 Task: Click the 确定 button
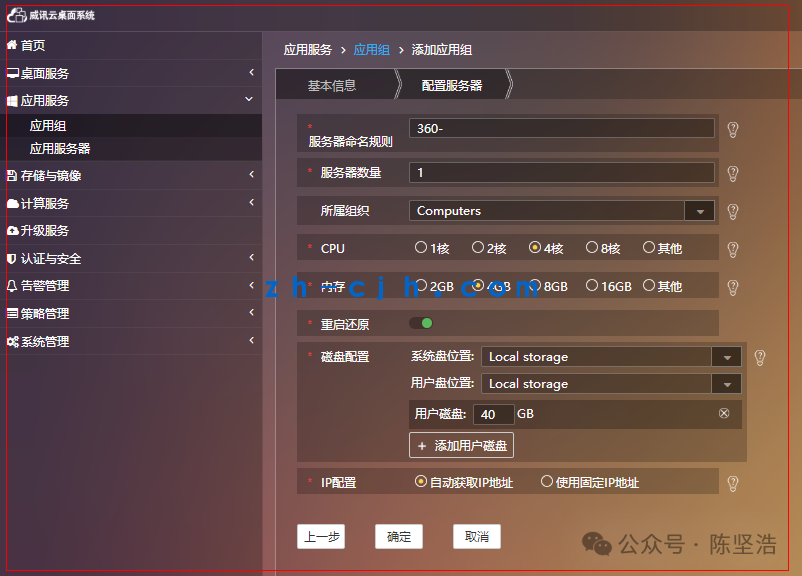(399, 537)
